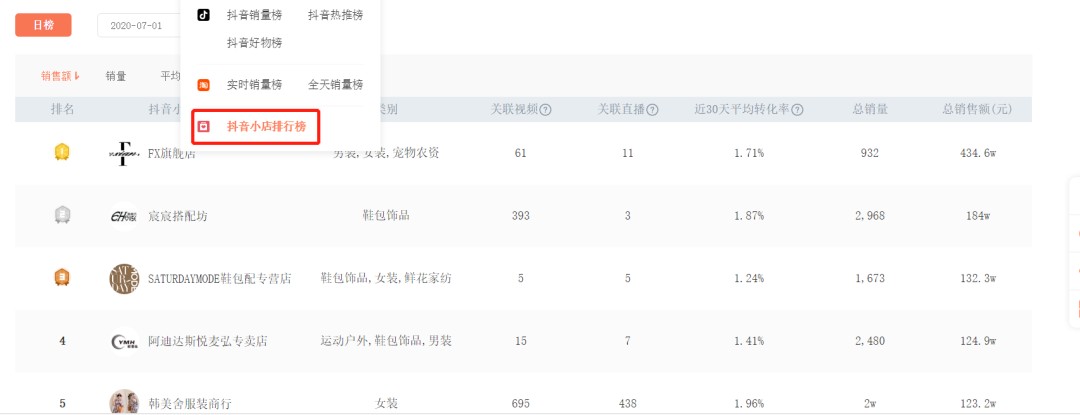Screen dimensions: 1080x415
Task: Click help icon next to 近30天平均转化率
Action: tap(798, 110)
